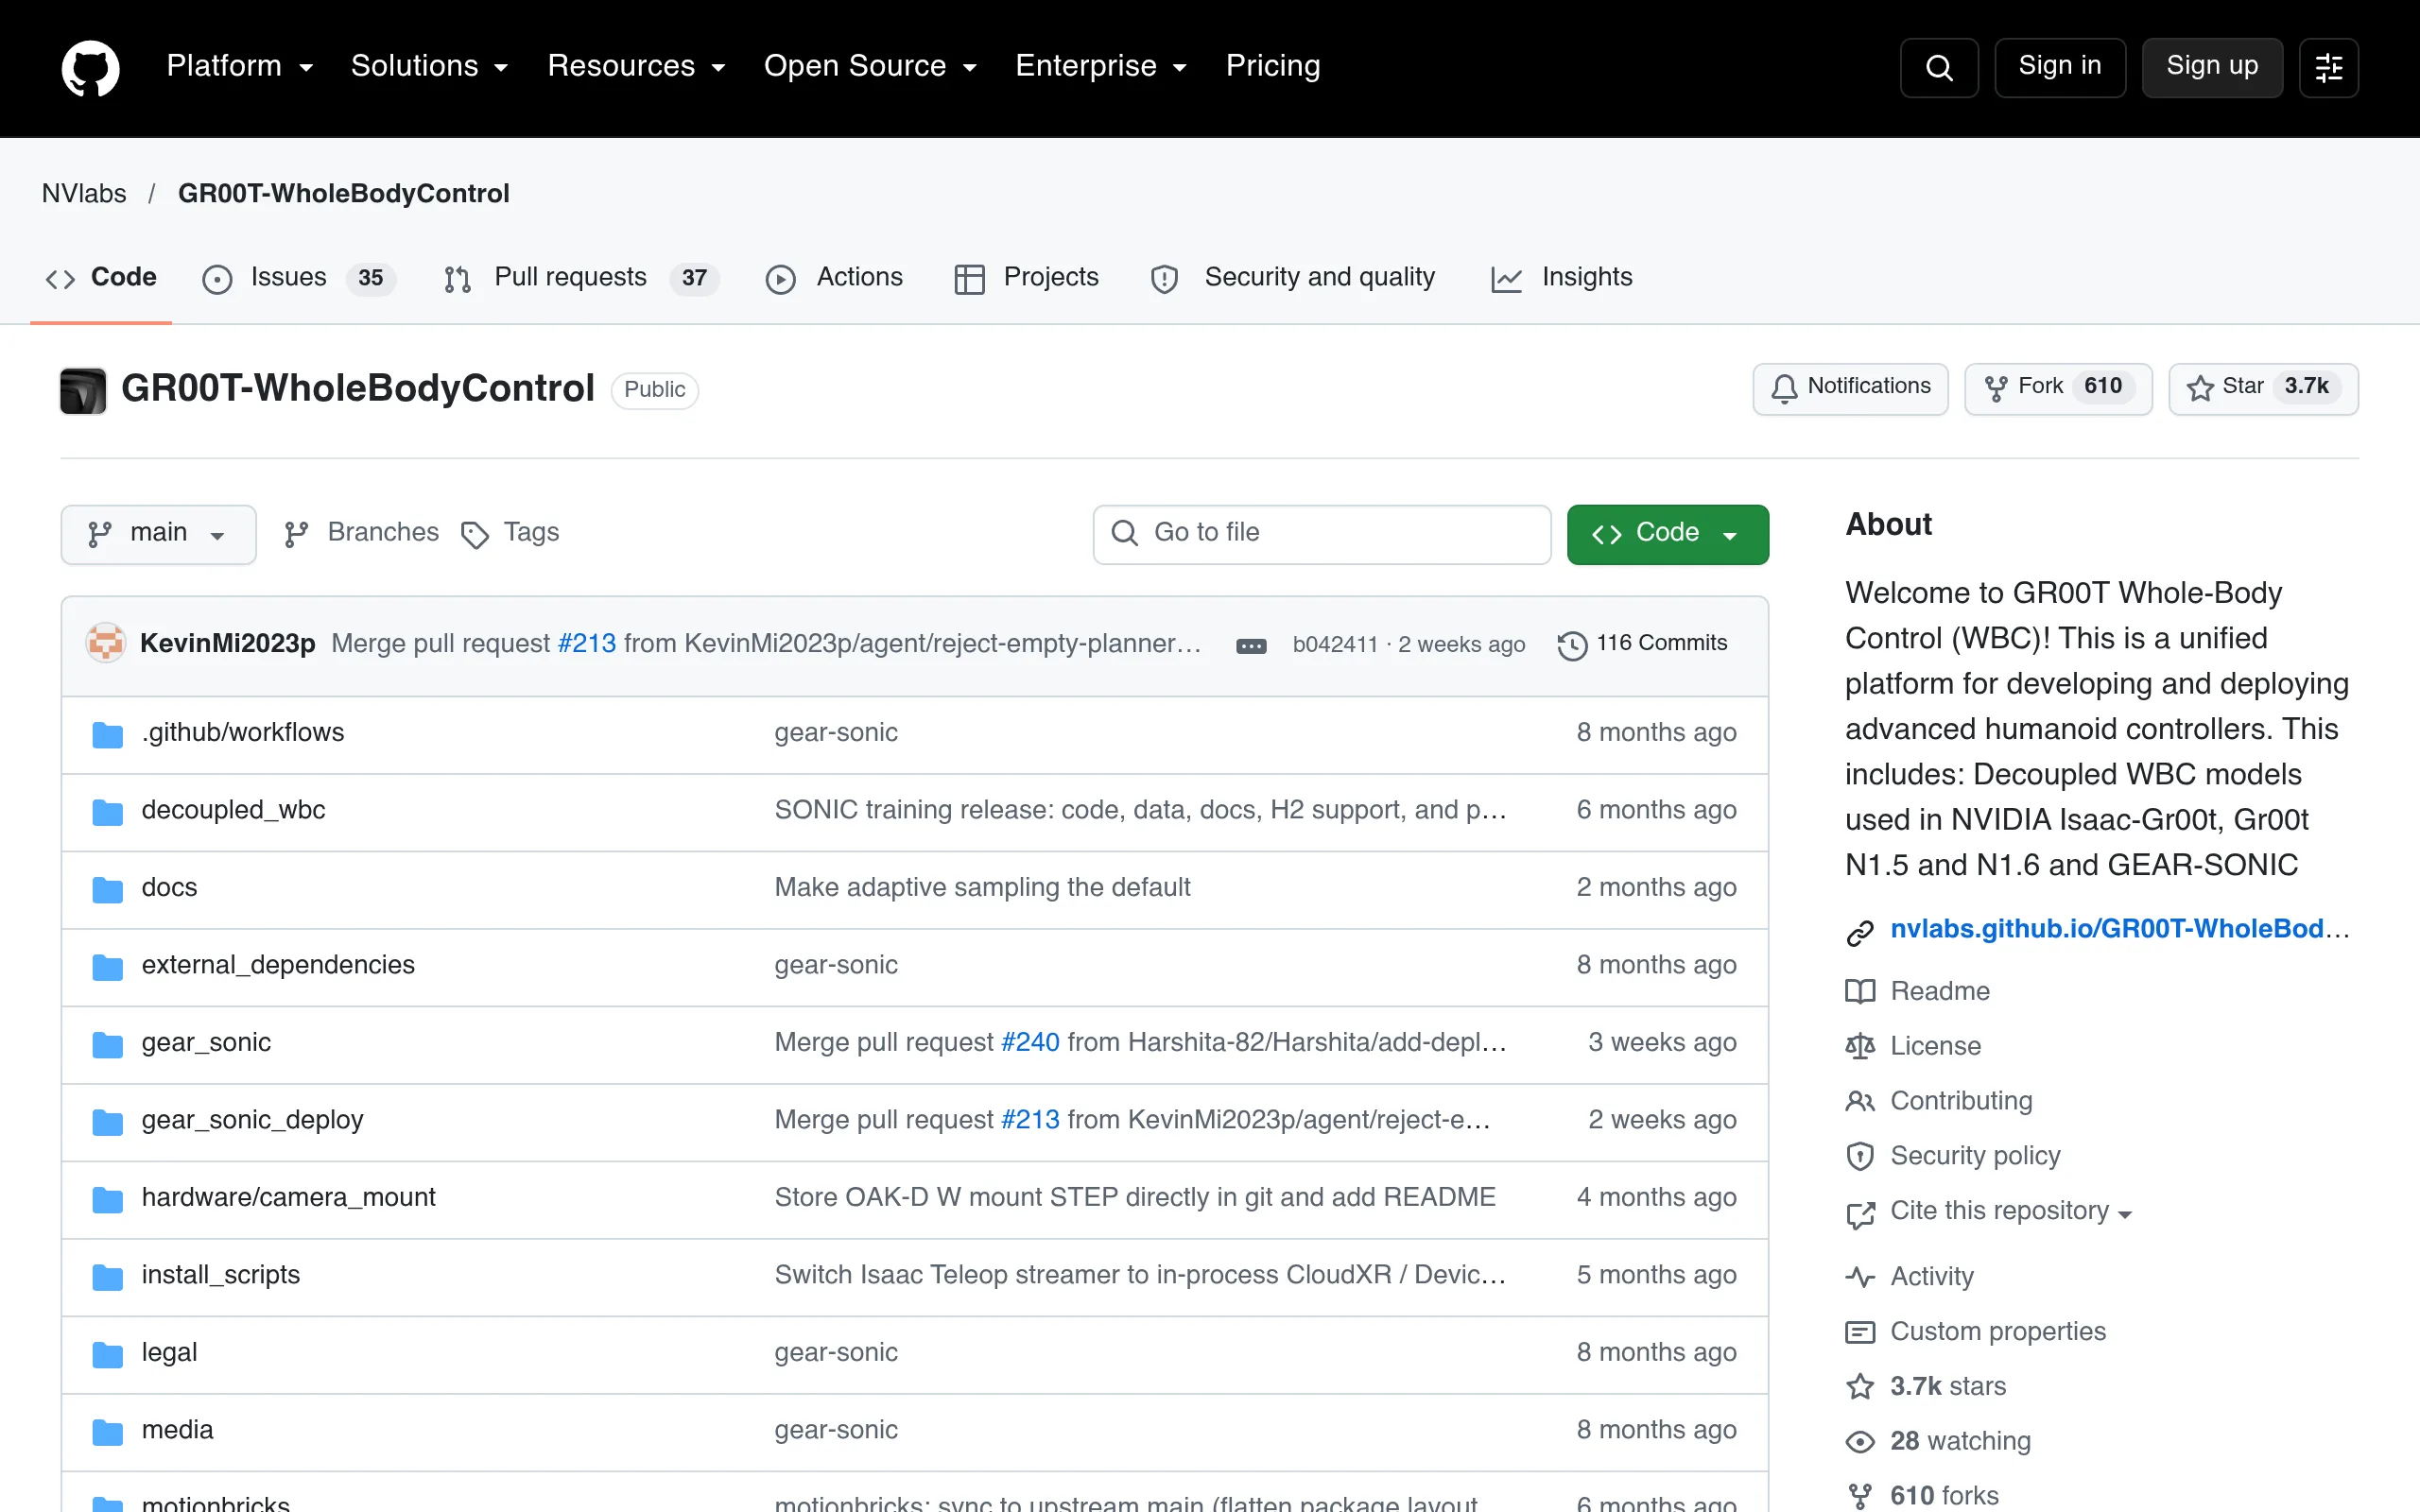Screen dimensions: 2420x1512
Task: Open the .github/workflows folder icon
Action: [x=107, y=734]
